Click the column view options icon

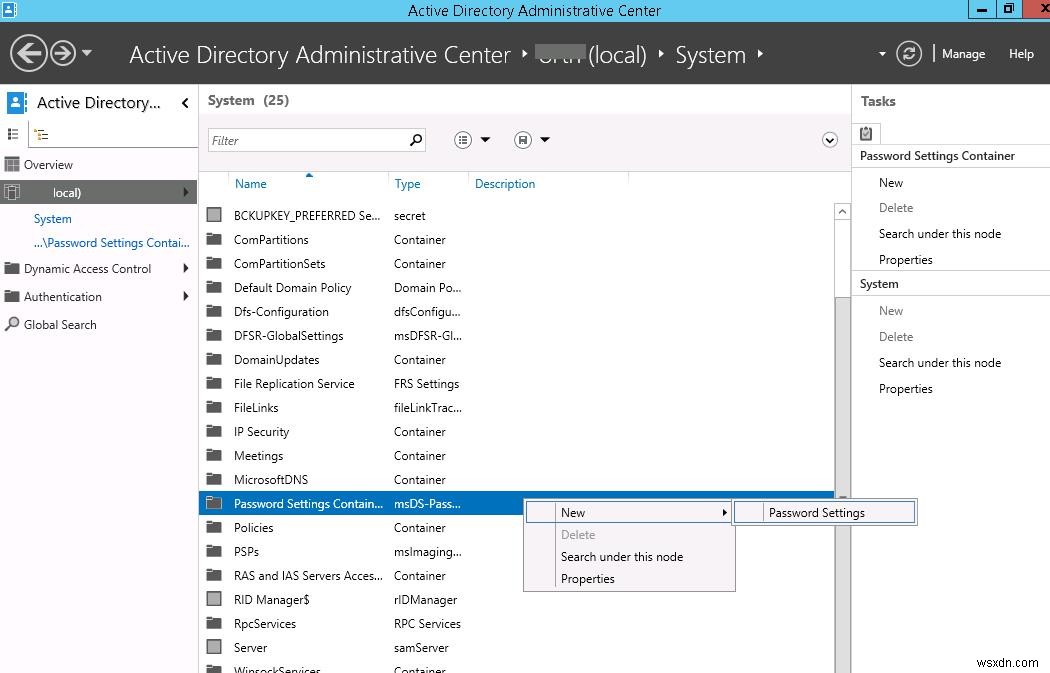462,139
